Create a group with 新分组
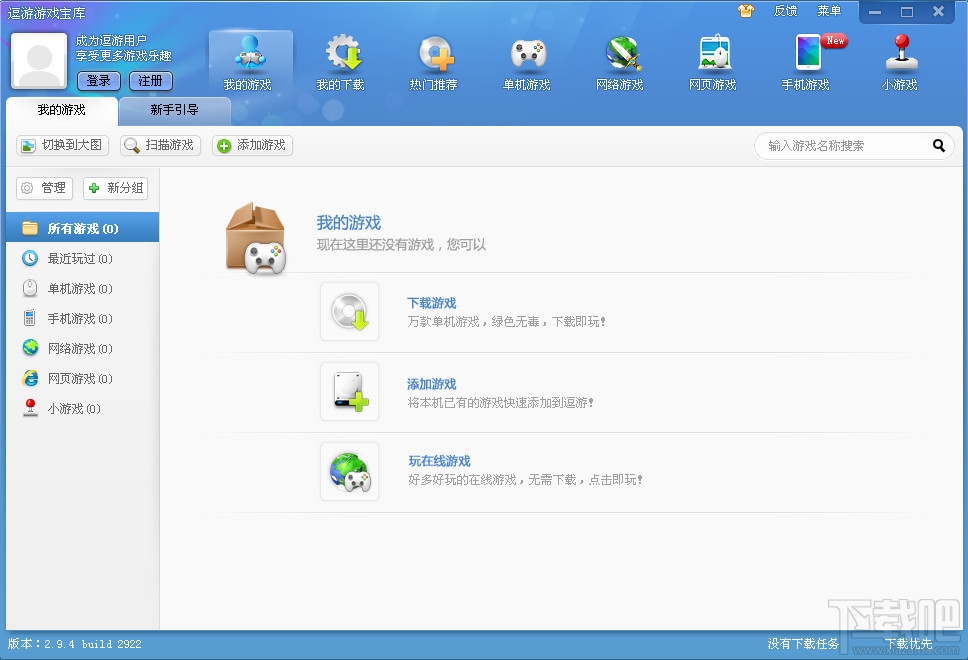Viewport: 968px width, 660px height. (x=115, y=188)
